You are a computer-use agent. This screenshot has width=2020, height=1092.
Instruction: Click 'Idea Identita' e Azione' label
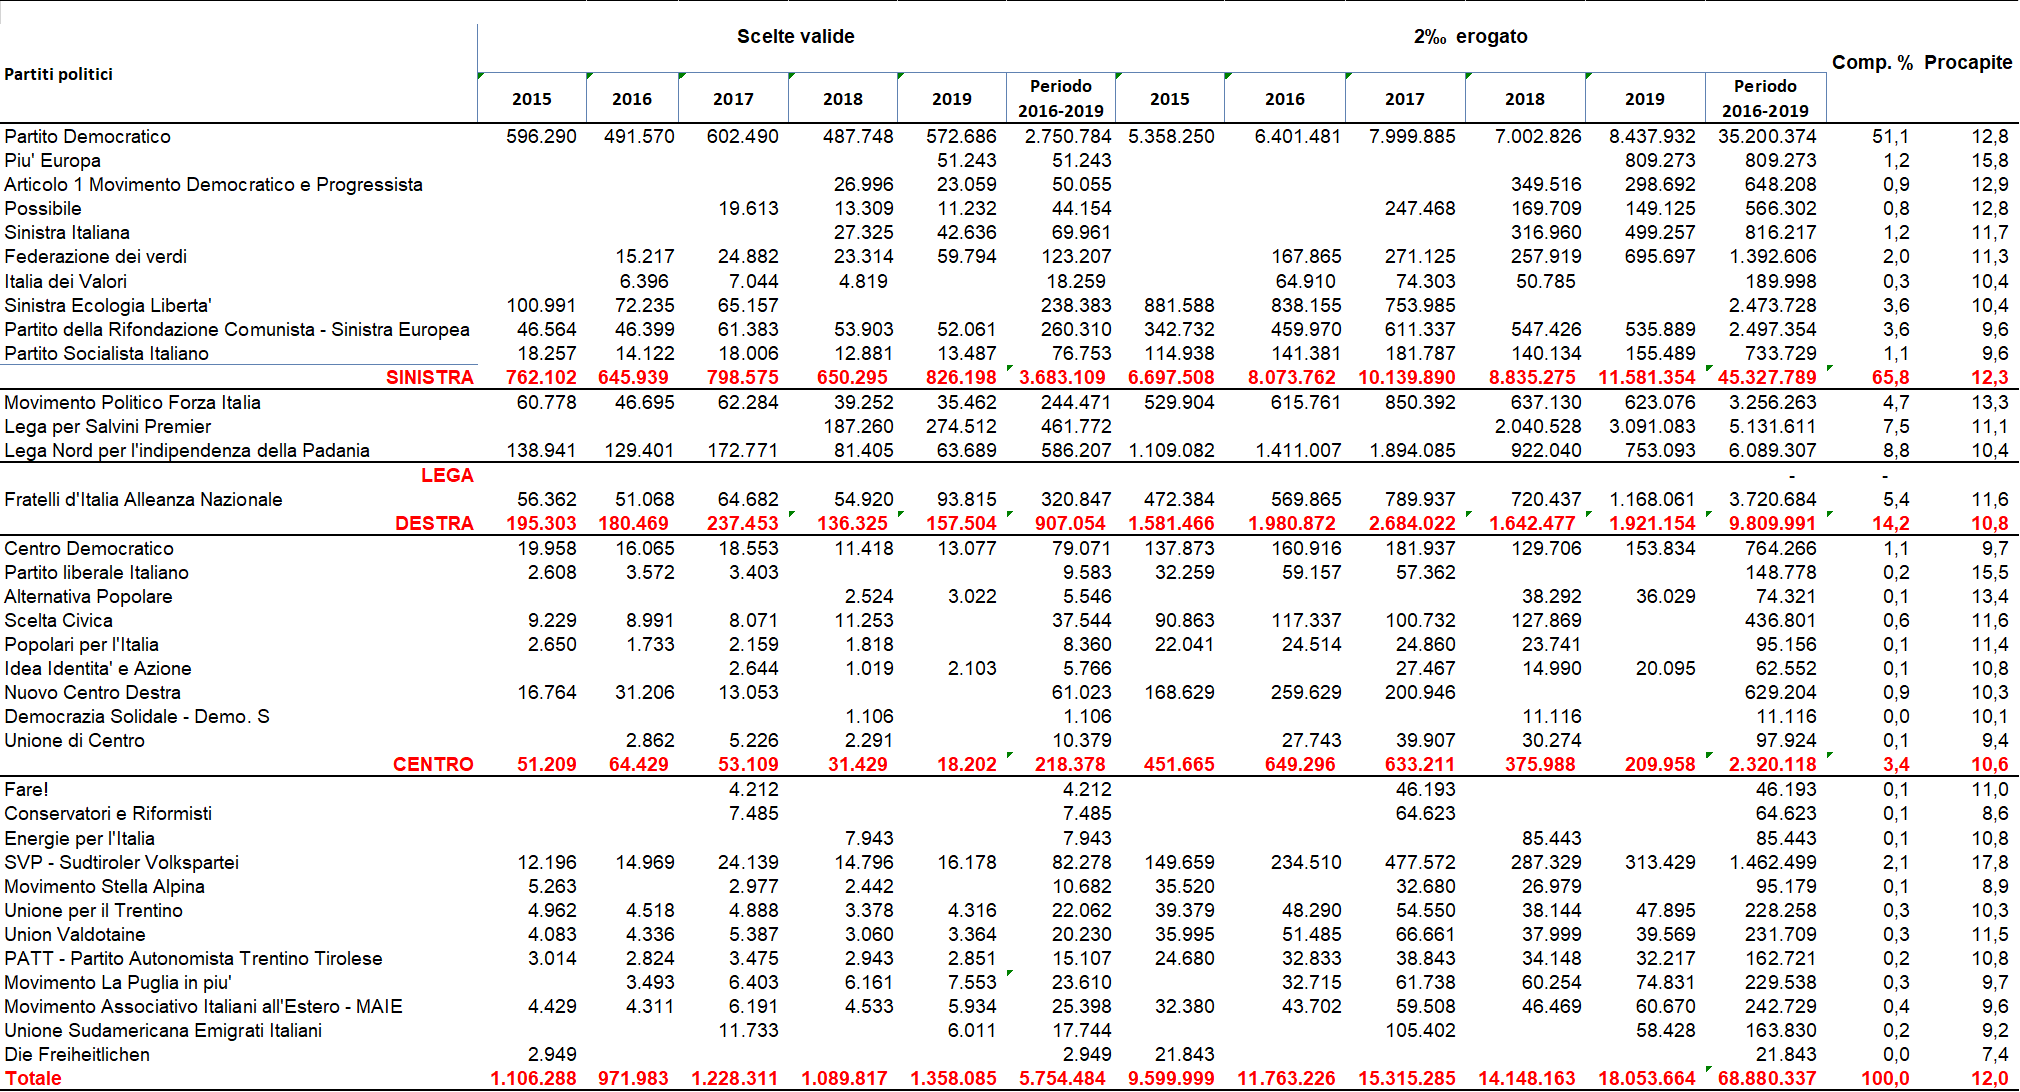pyautogui.click(x=97, y=668)
